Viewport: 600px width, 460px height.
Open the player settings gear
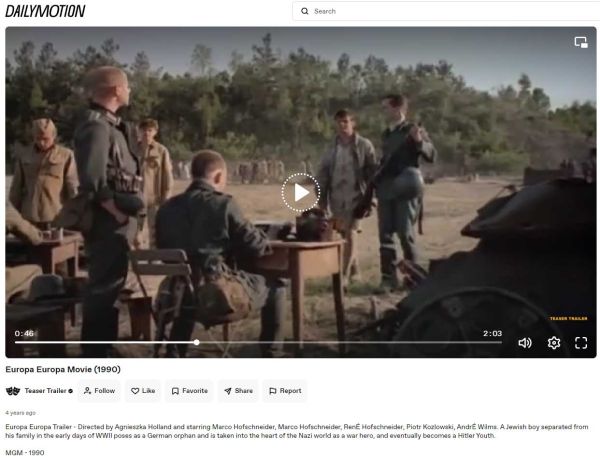pos(554,343)
